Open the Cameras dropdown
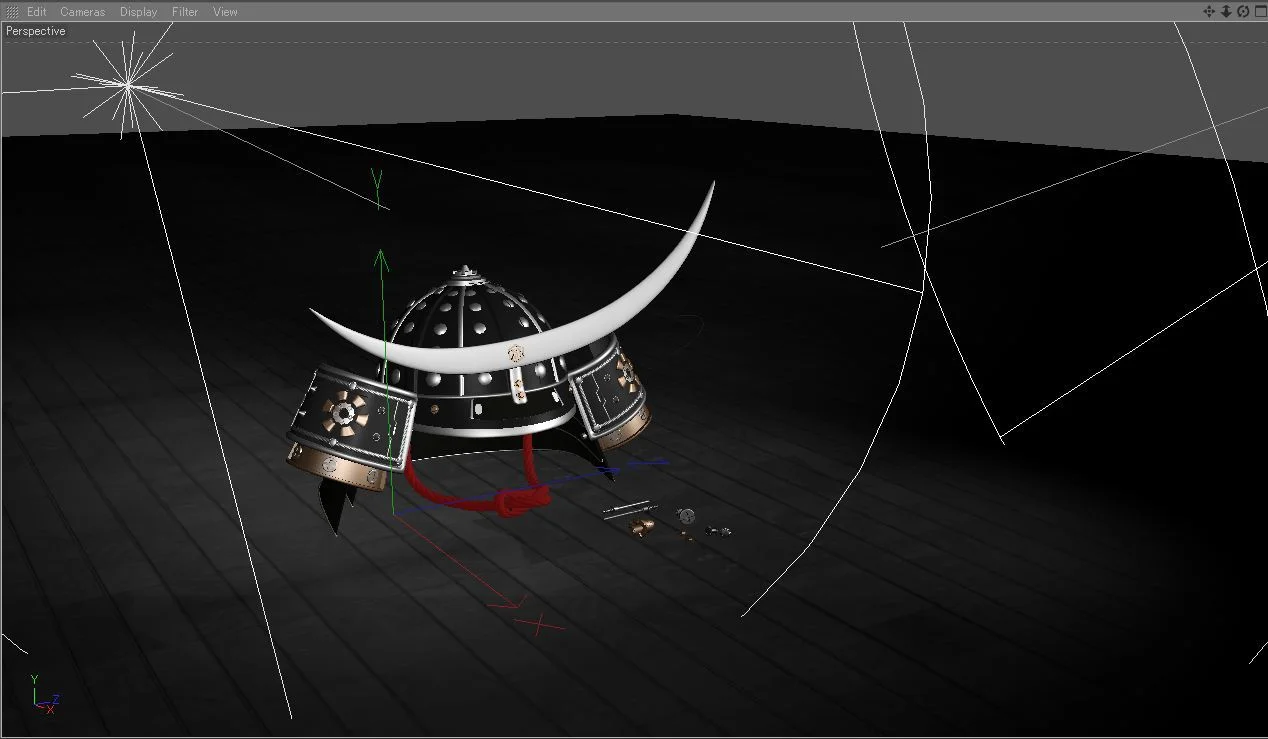1268x739 pixels. click(83, 11)
